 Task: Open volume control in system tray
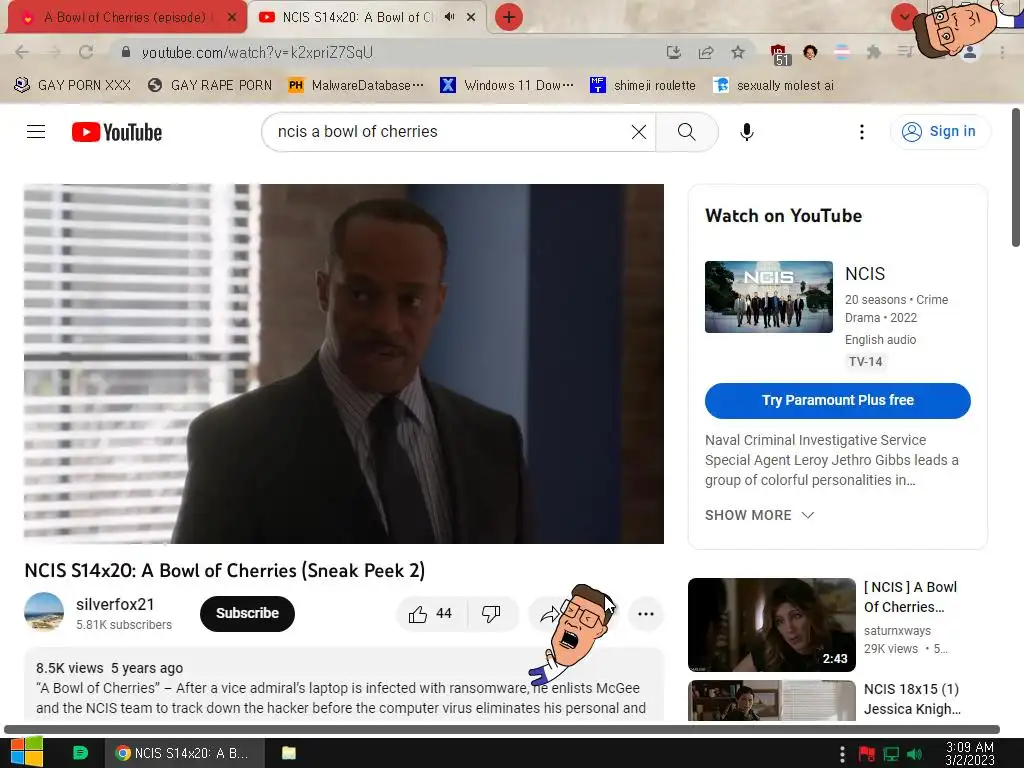pos(914,754)
